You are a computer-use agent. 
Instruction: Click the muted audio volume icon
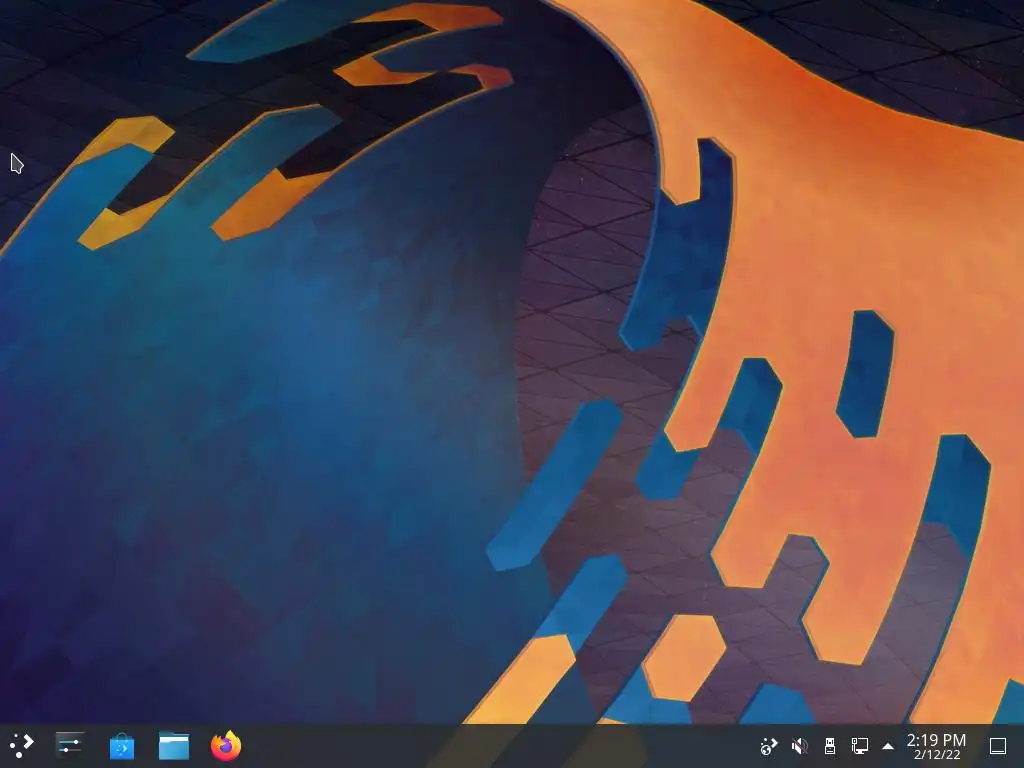click(799, 746)
